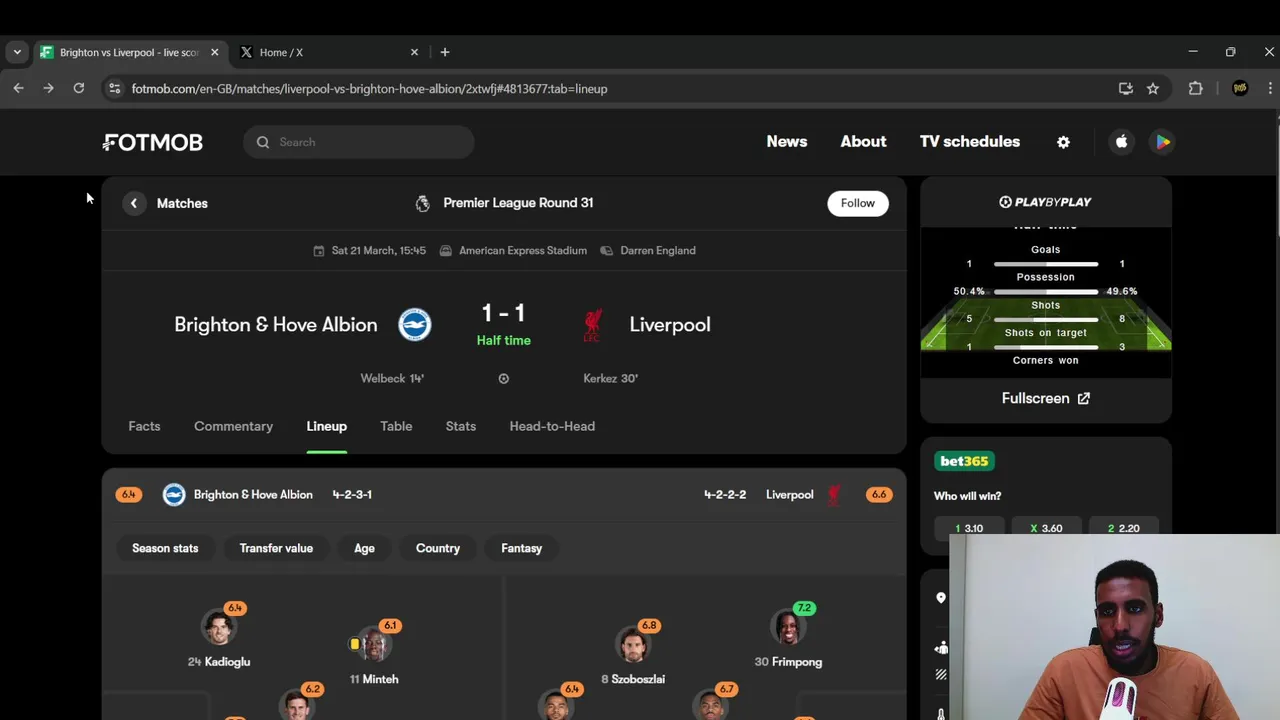Click the browser back arrow

pyautogui.click(x=18, y=88)
